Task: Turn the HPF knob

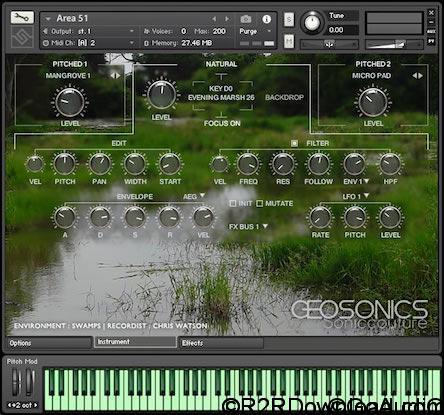Action: pyautogui.click(x=390, y=164)
